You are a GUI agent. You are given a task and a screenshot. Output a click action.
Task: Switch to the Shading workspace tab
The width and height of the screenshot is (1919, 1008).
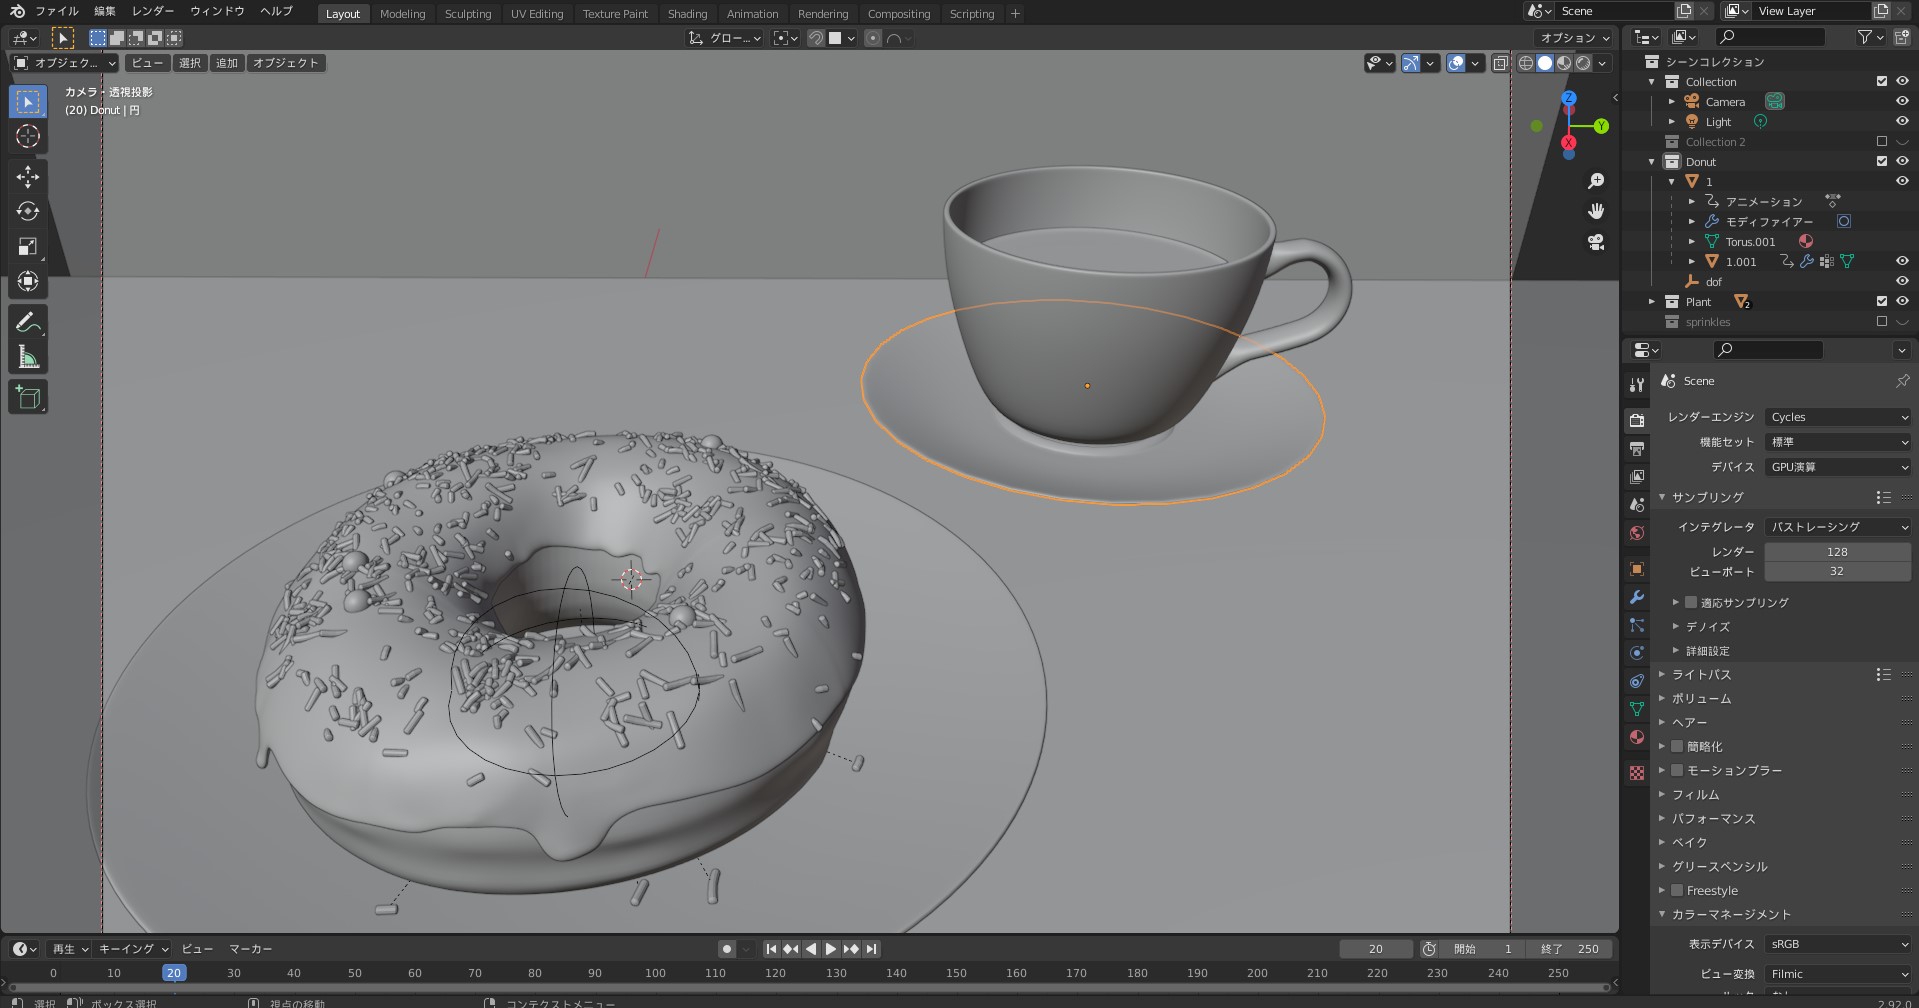(x=687, y=14)
